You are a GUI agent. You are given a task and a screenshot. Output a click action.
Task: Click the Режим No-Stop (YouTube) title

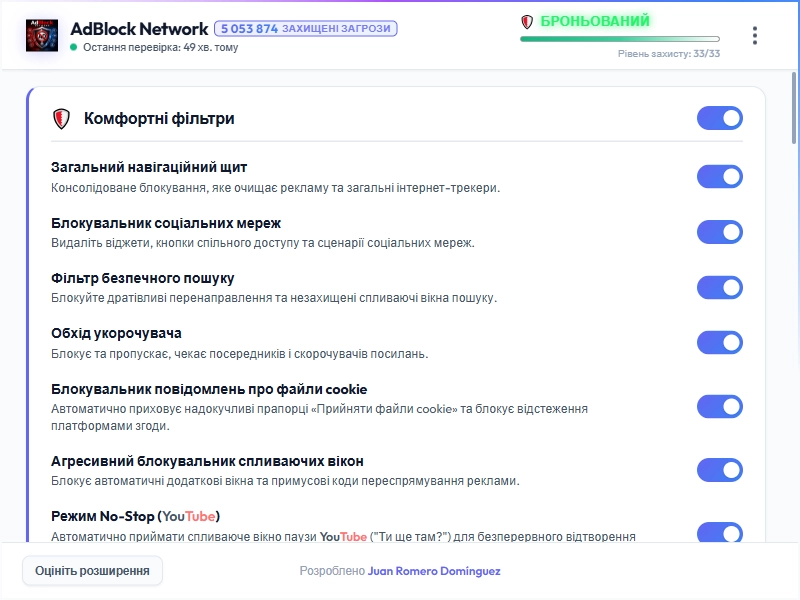tap(135, 516)
